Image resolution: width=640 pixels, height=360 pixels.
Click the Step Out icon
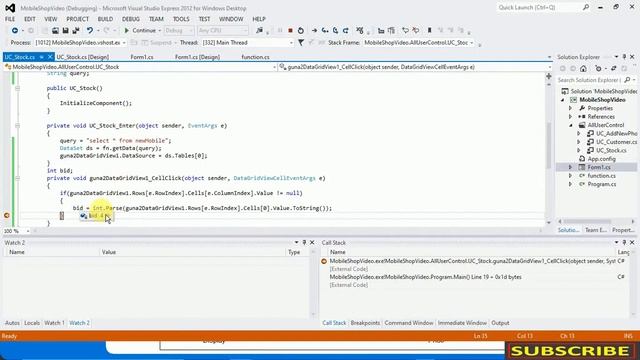[346, 31]
